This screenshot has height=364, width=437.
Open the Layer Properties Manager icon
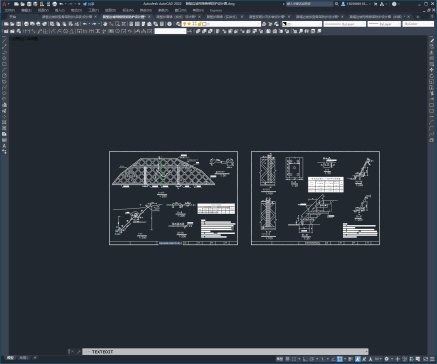pos(178,24)
